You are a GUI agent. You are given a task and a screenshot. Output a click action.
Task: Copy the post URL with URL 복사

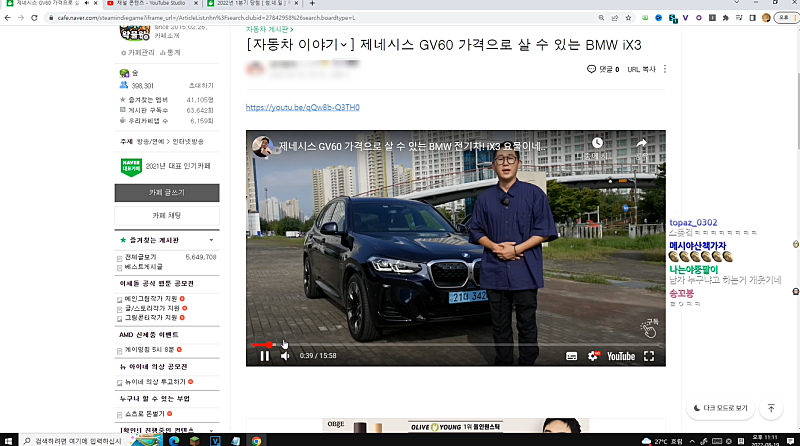pos(641,69)
